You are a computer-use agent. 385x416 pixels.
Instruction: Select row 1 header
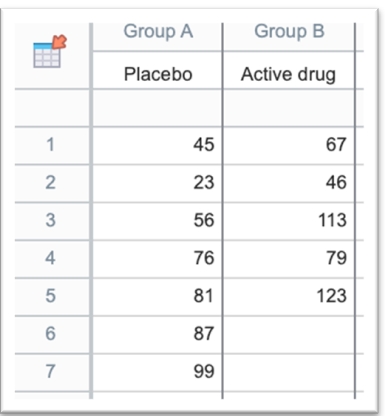52,146
